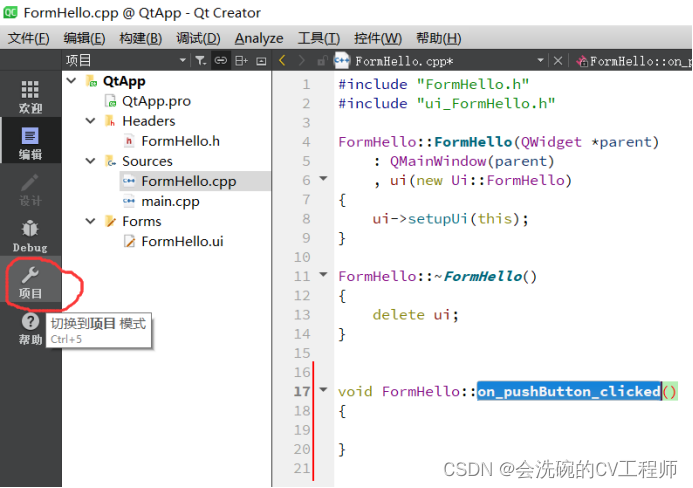Screen dimensions: 693x488
Task: Select FormHello.cpp in the project tree
Action: pos(189,181)
